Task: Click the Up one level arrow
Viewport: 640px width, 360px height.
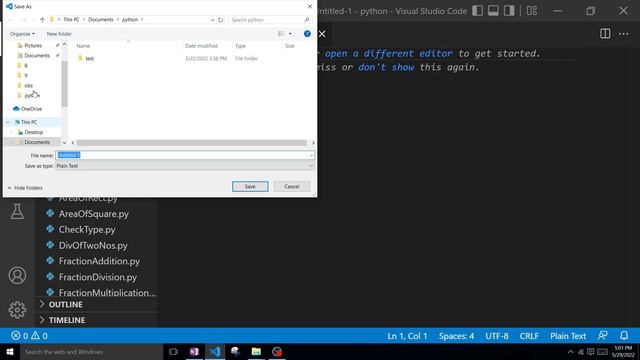Action: coord(42,20)
